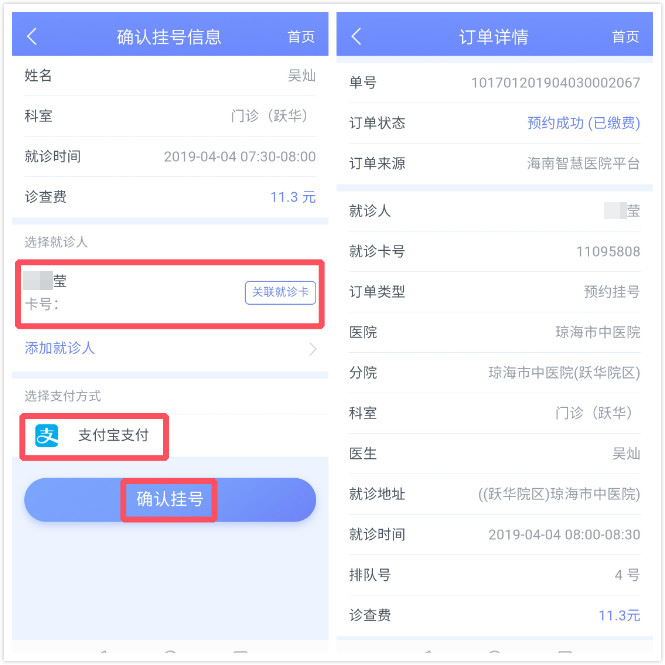Go back from the 订单详情 screen

coord(357,36)
